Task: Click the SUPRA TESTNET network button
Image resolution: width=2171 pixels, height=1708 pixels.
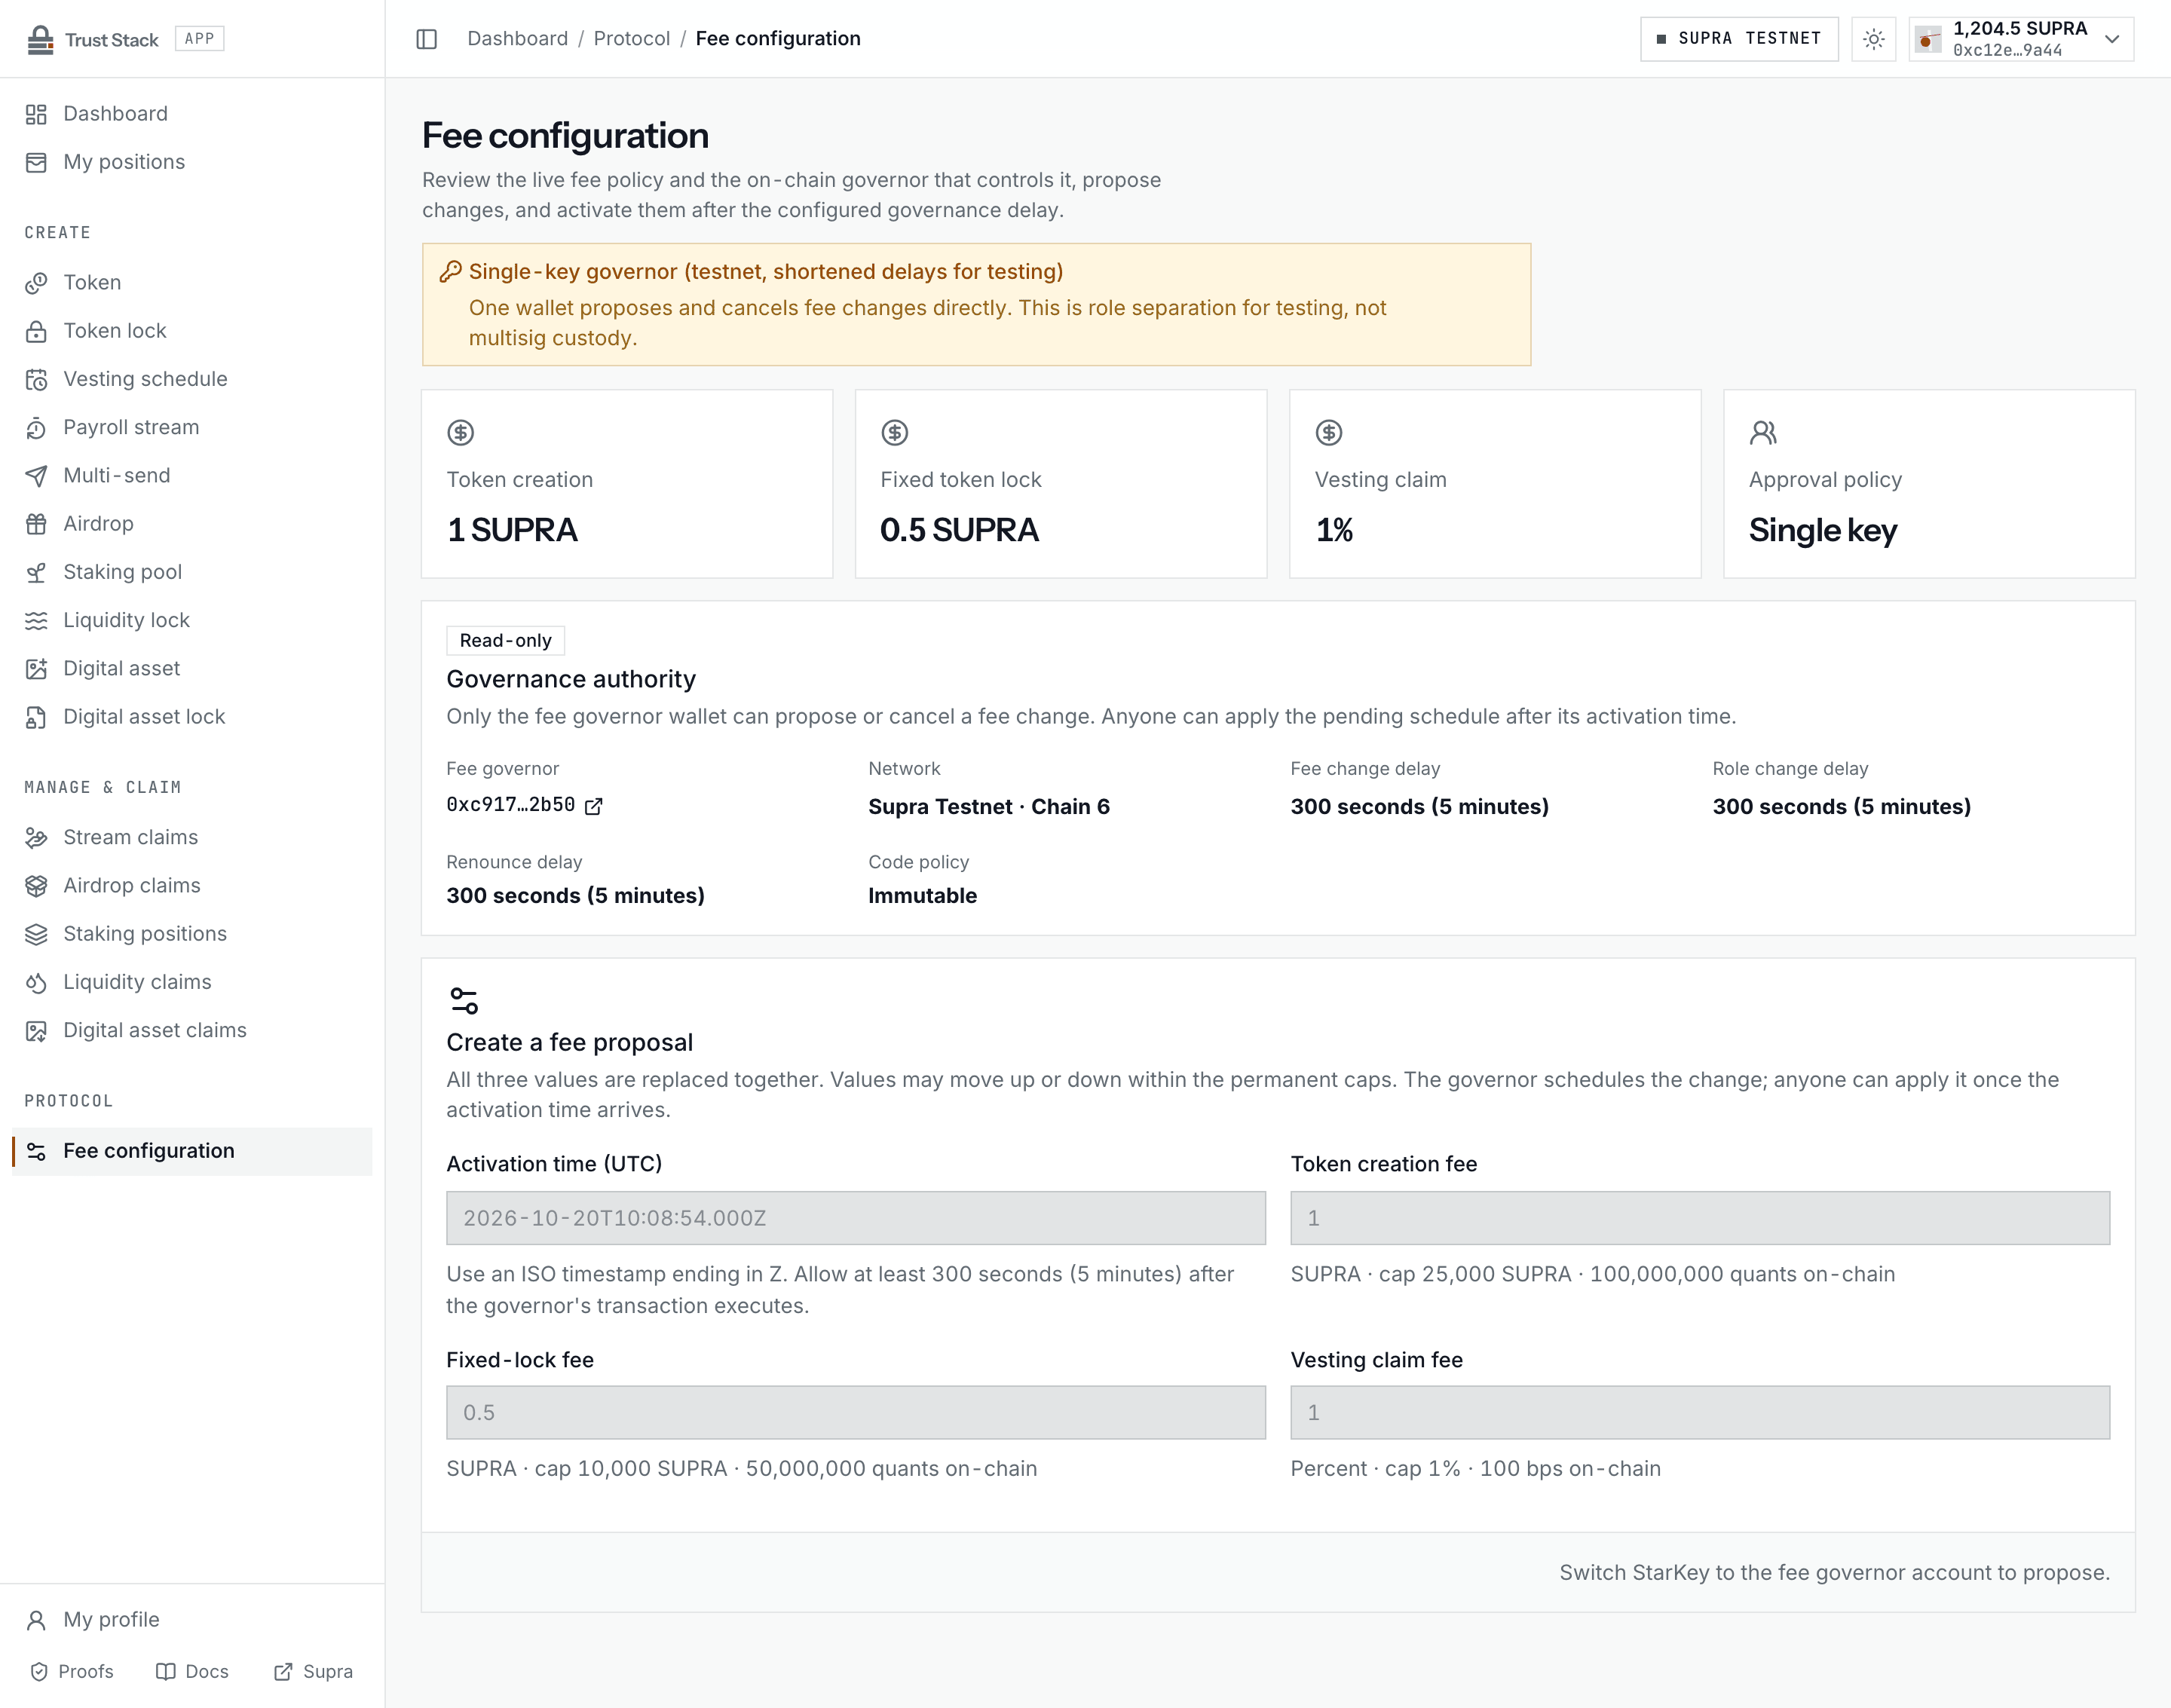Action: click(x=1739, y=39)
